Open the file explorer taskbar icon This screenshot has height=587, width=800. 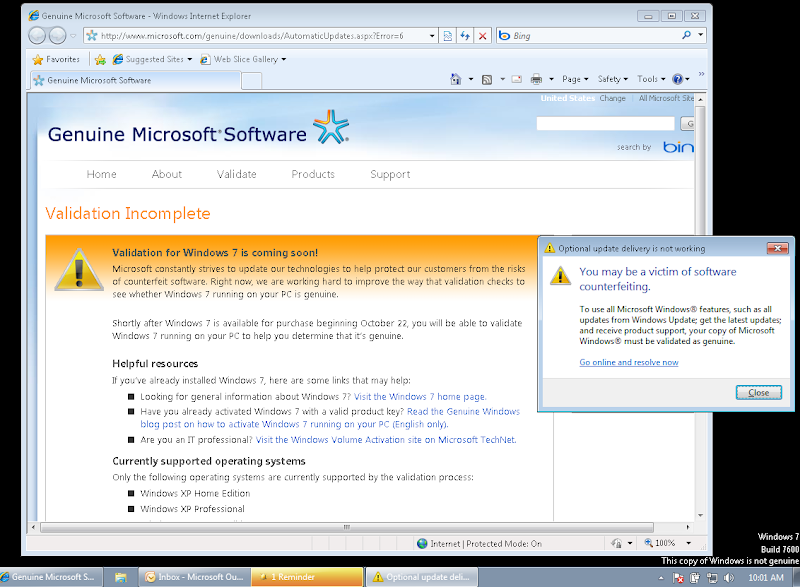coord(120,577)
